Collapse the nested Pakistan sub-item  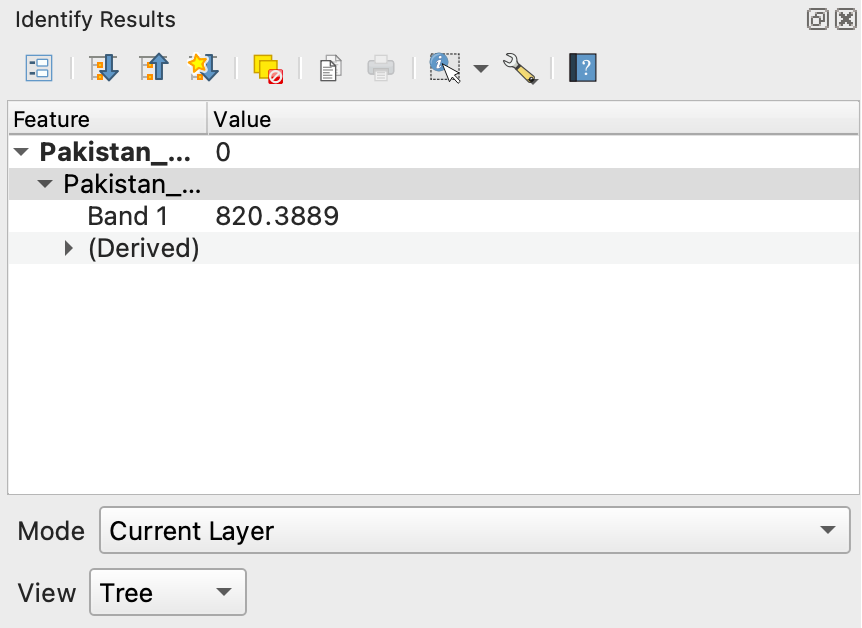tap(45, 184)
